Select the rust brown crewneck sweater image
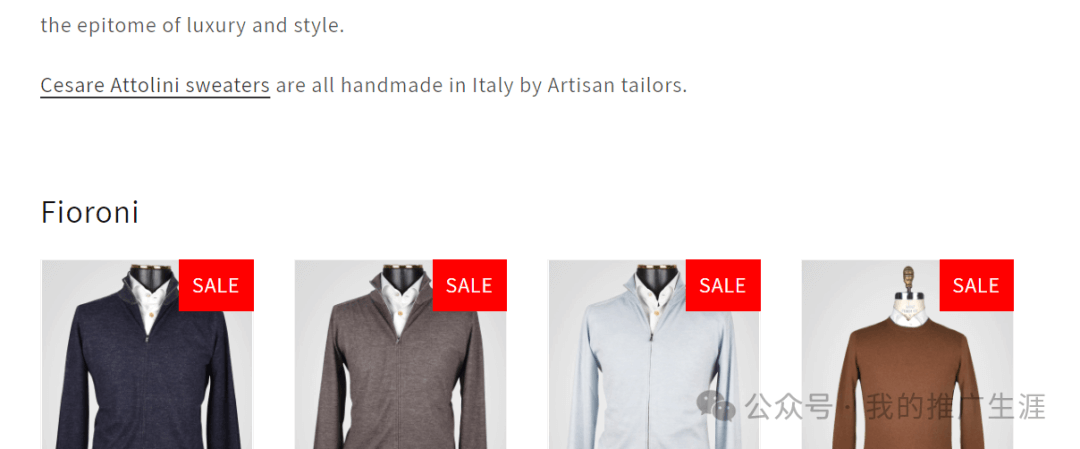Image resolution: width=1080 pixels, height=449 pixels. click(x=908, y=354)
